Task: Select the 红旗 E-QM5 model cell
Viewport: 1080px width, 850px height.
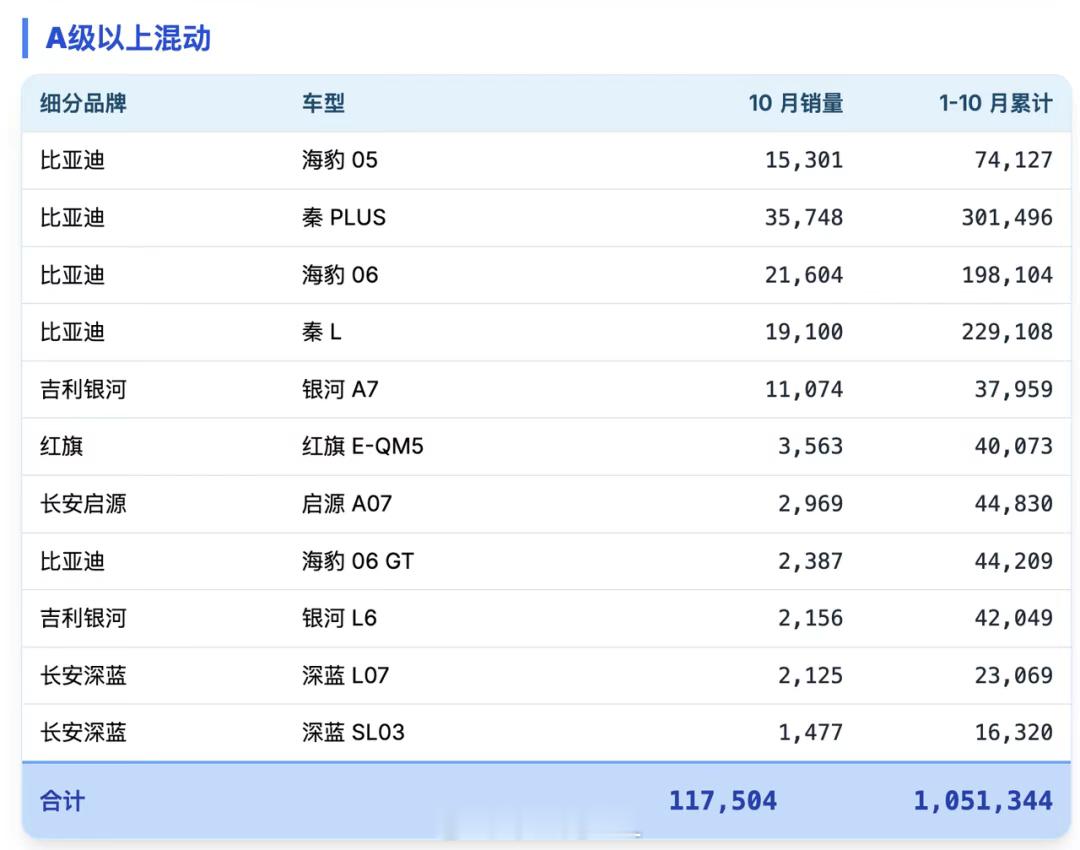Action: click(x=362, y=446)
